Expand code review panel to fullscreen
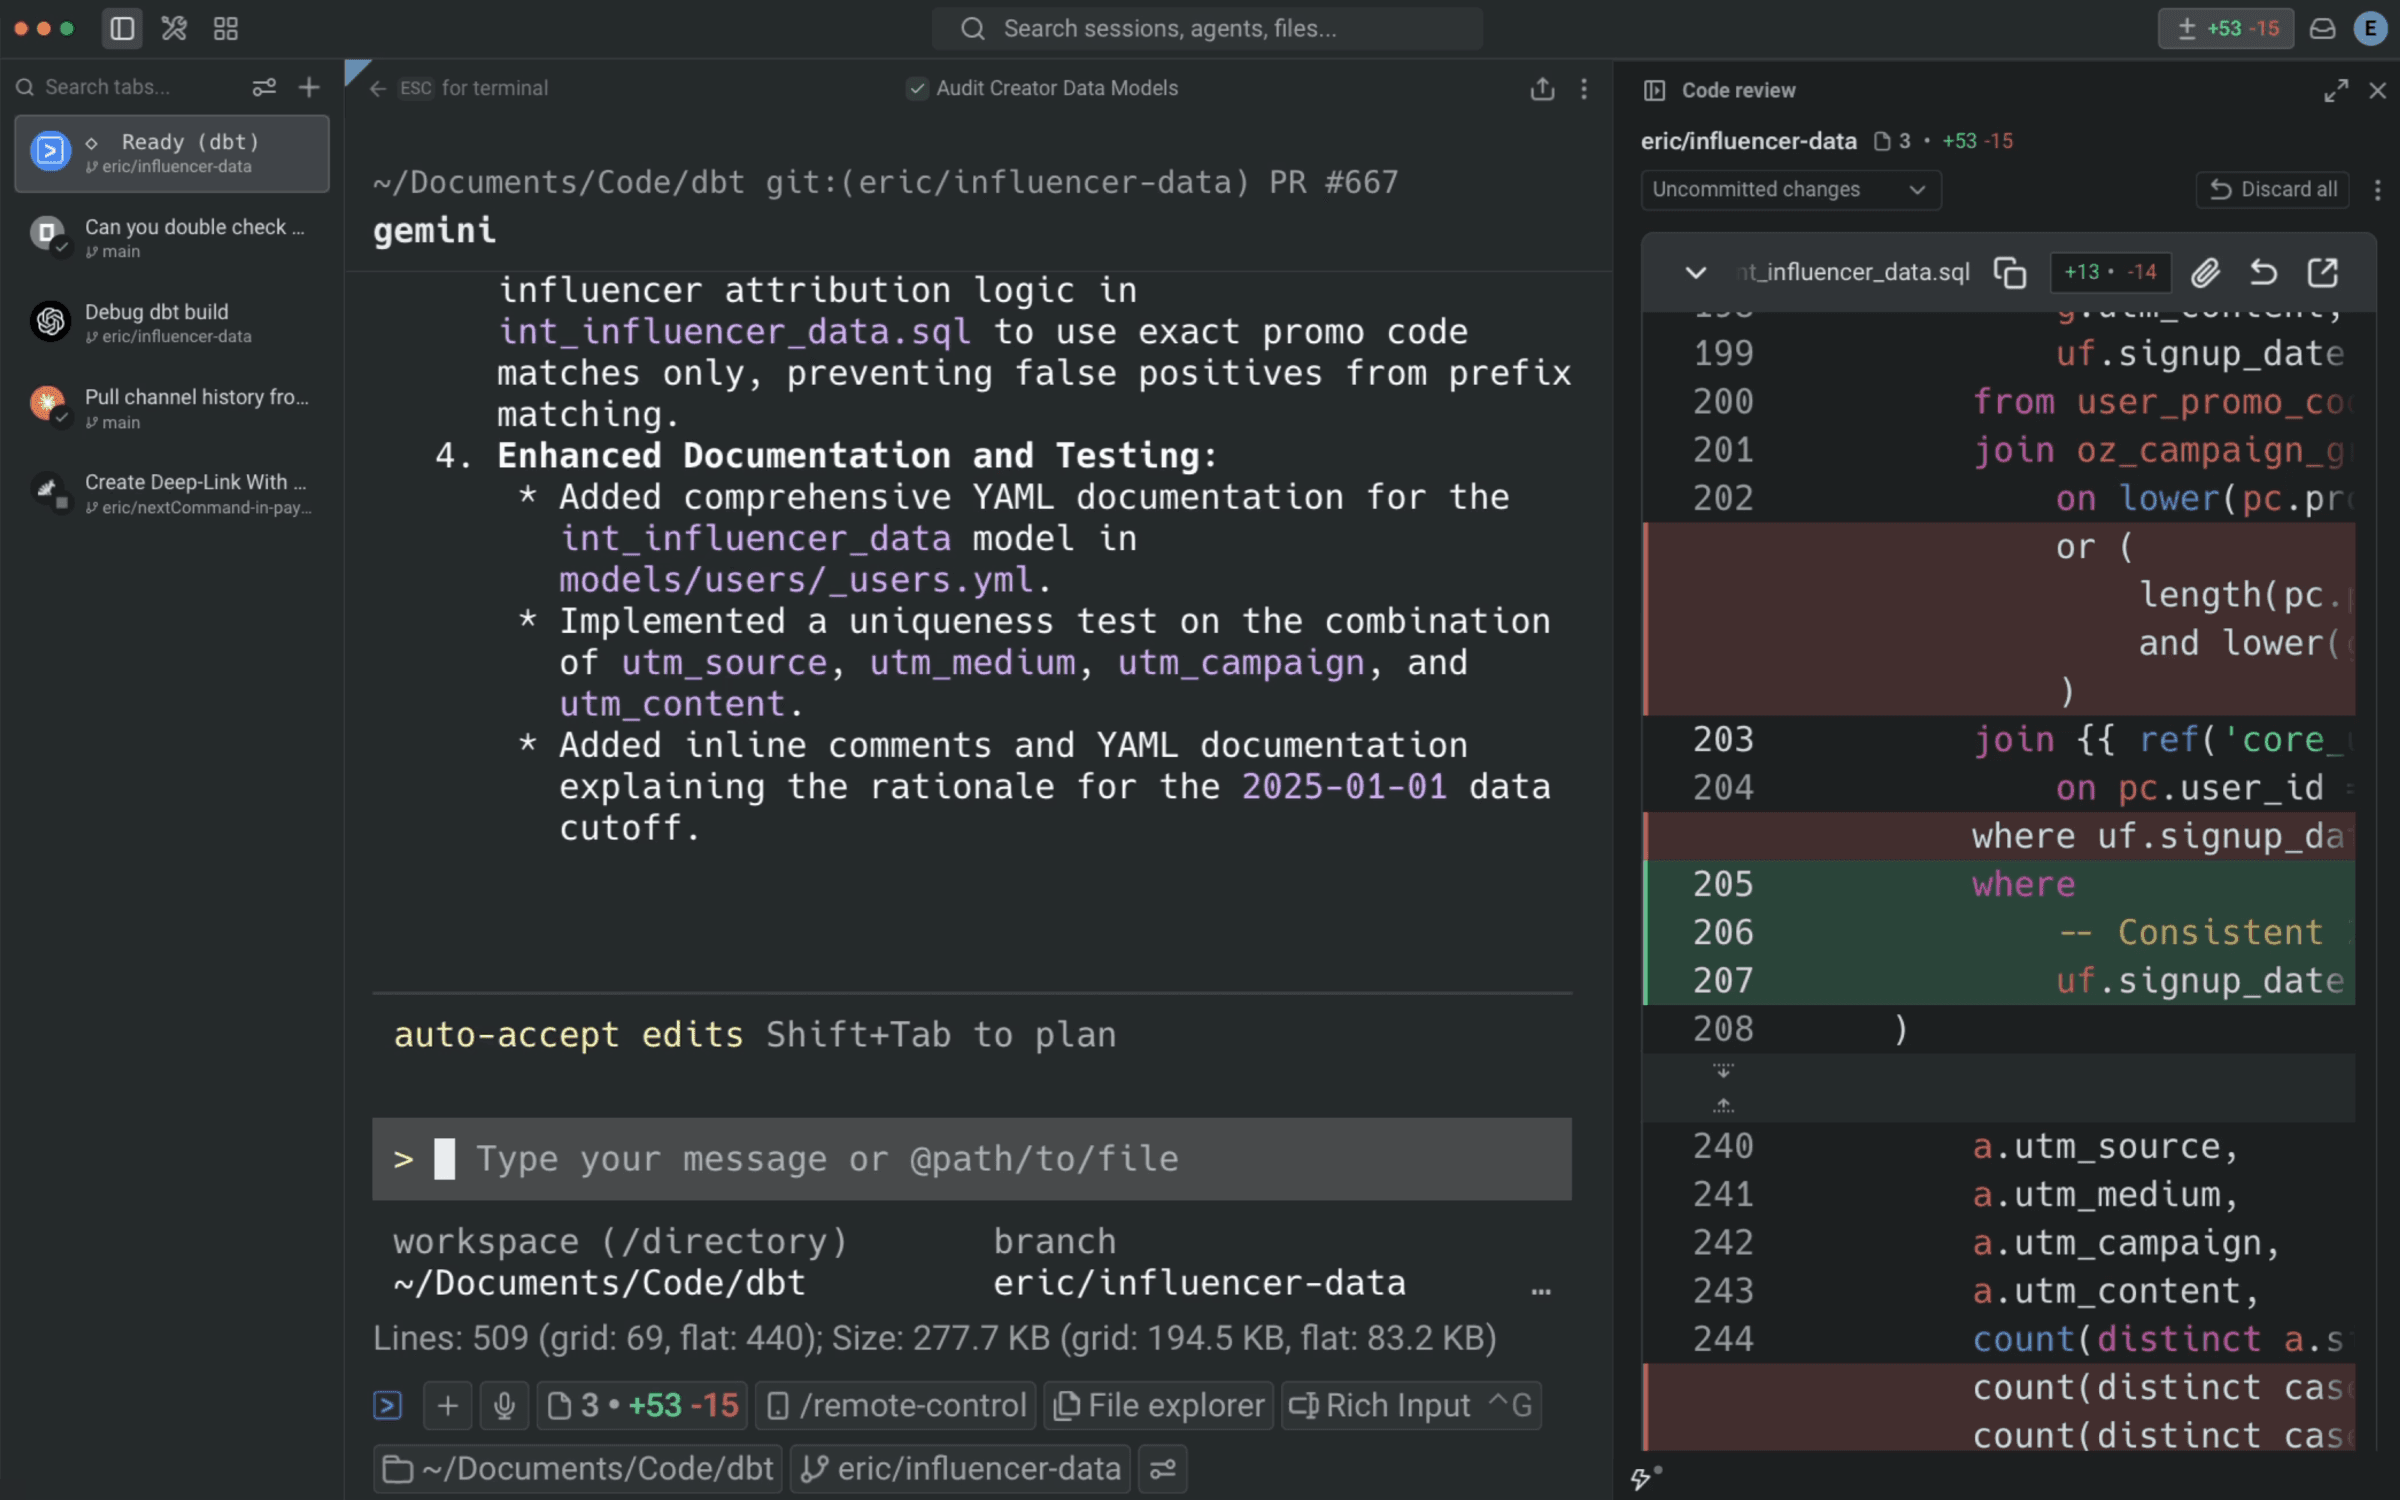 pyautogui.click(x=2335, y=91)
